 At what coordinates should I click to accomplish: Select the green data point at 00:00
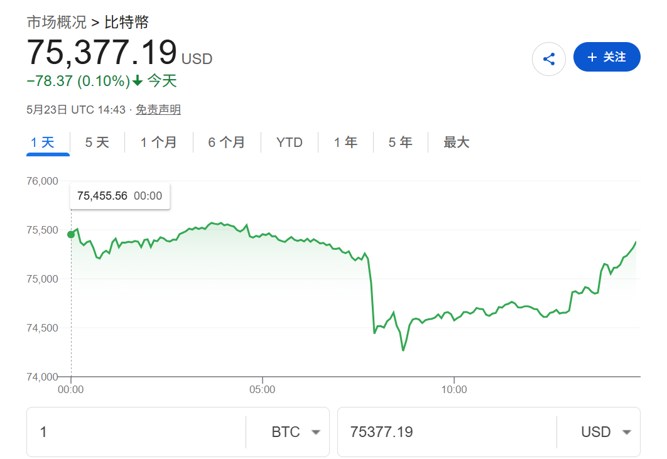(71, 234)
